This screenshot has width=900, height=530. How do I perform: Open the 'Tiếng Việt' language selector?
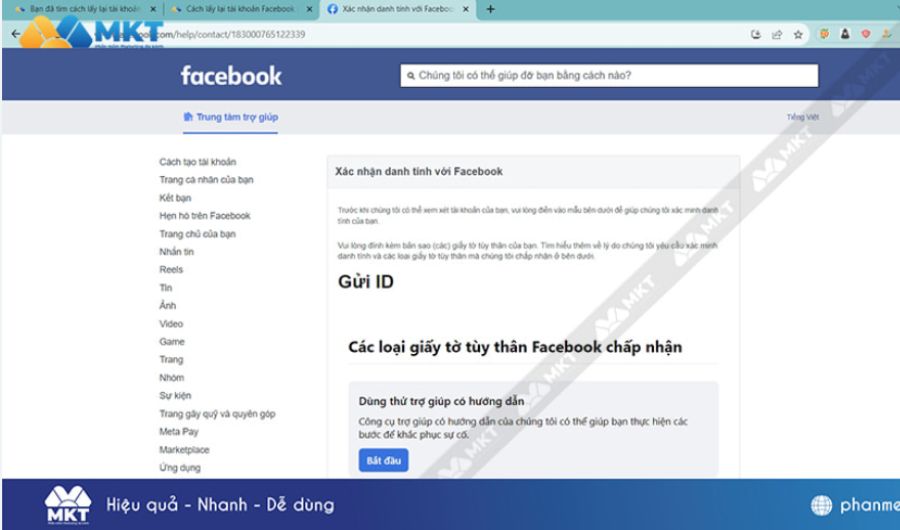pyautogui.click(x=802, y=117)
